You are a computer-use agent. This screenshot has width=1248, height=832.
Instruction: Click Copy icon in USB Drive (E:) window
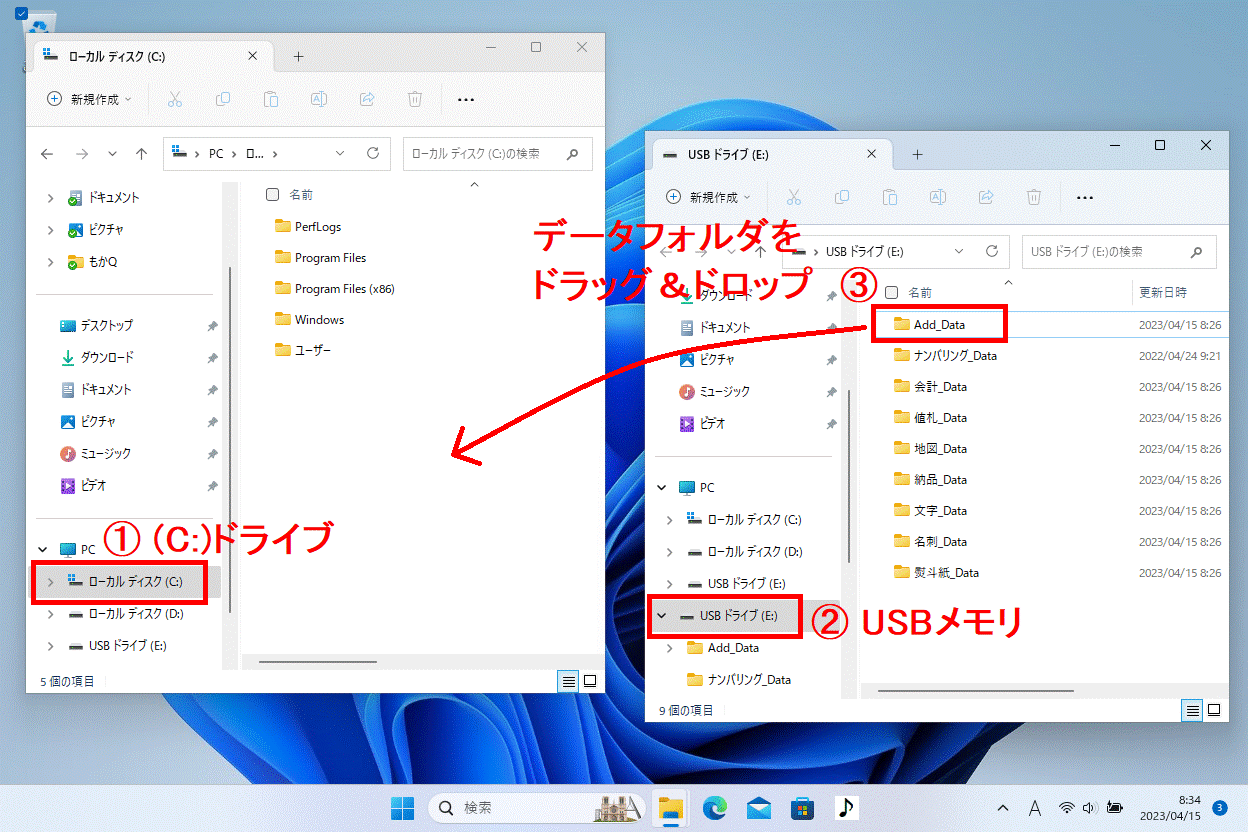click(x=842, y=197)
